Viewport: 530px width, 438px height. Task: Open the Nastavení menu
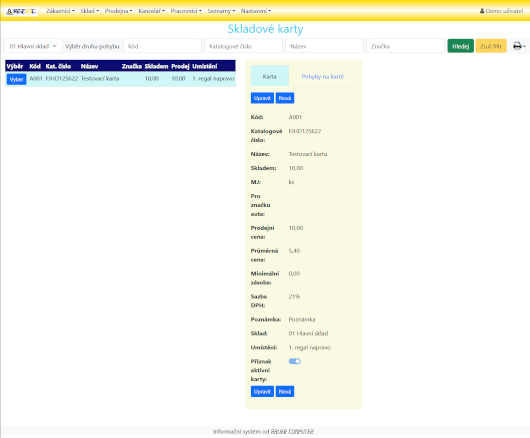(256, 11)
